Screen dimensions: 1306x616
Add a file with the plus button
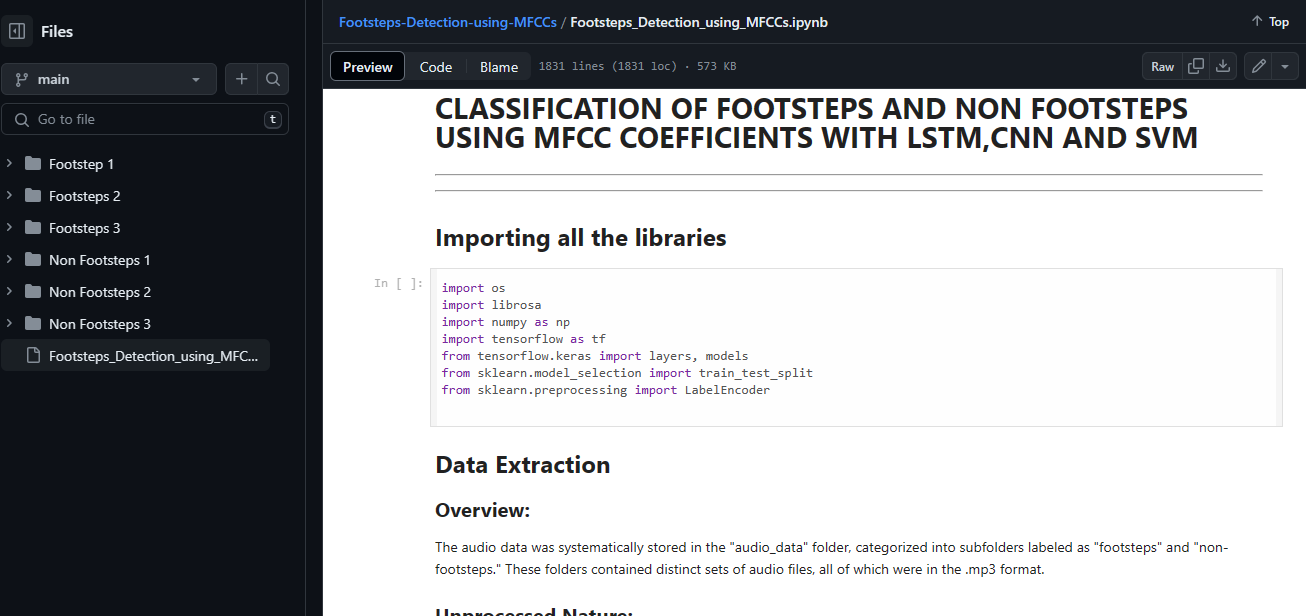tap(241, 79)
